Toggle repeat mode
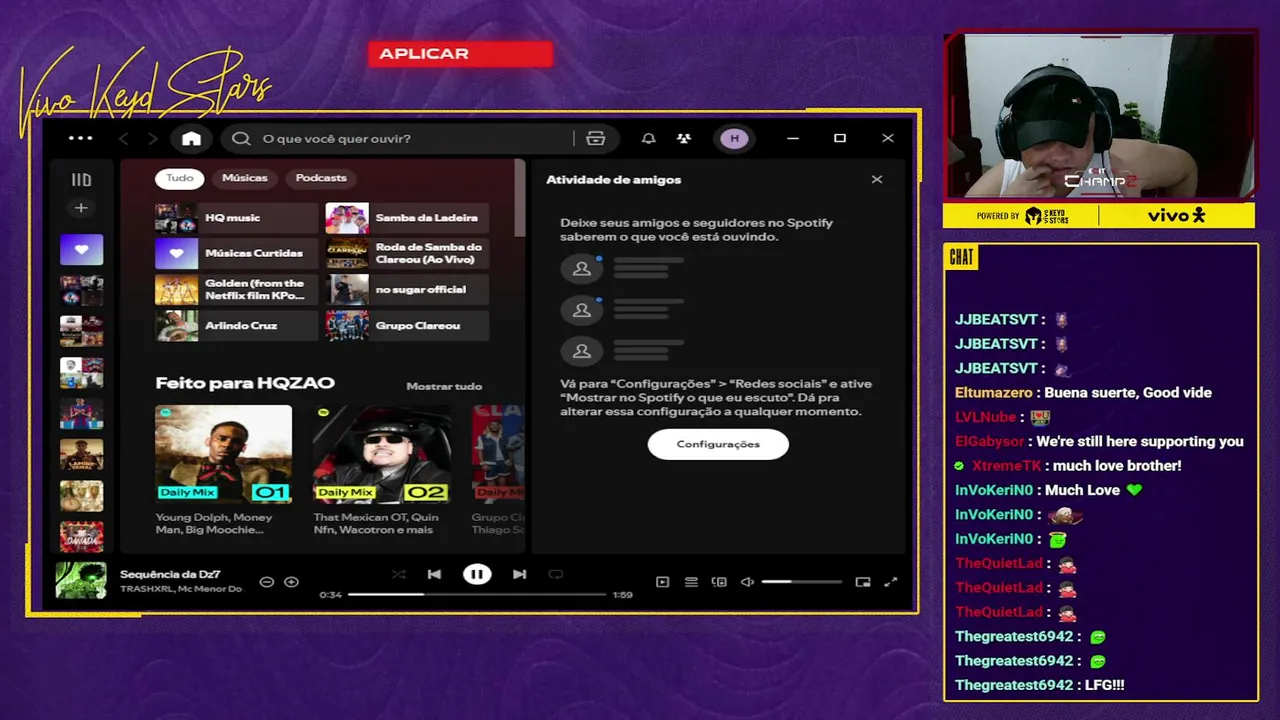 coord(556,574)
